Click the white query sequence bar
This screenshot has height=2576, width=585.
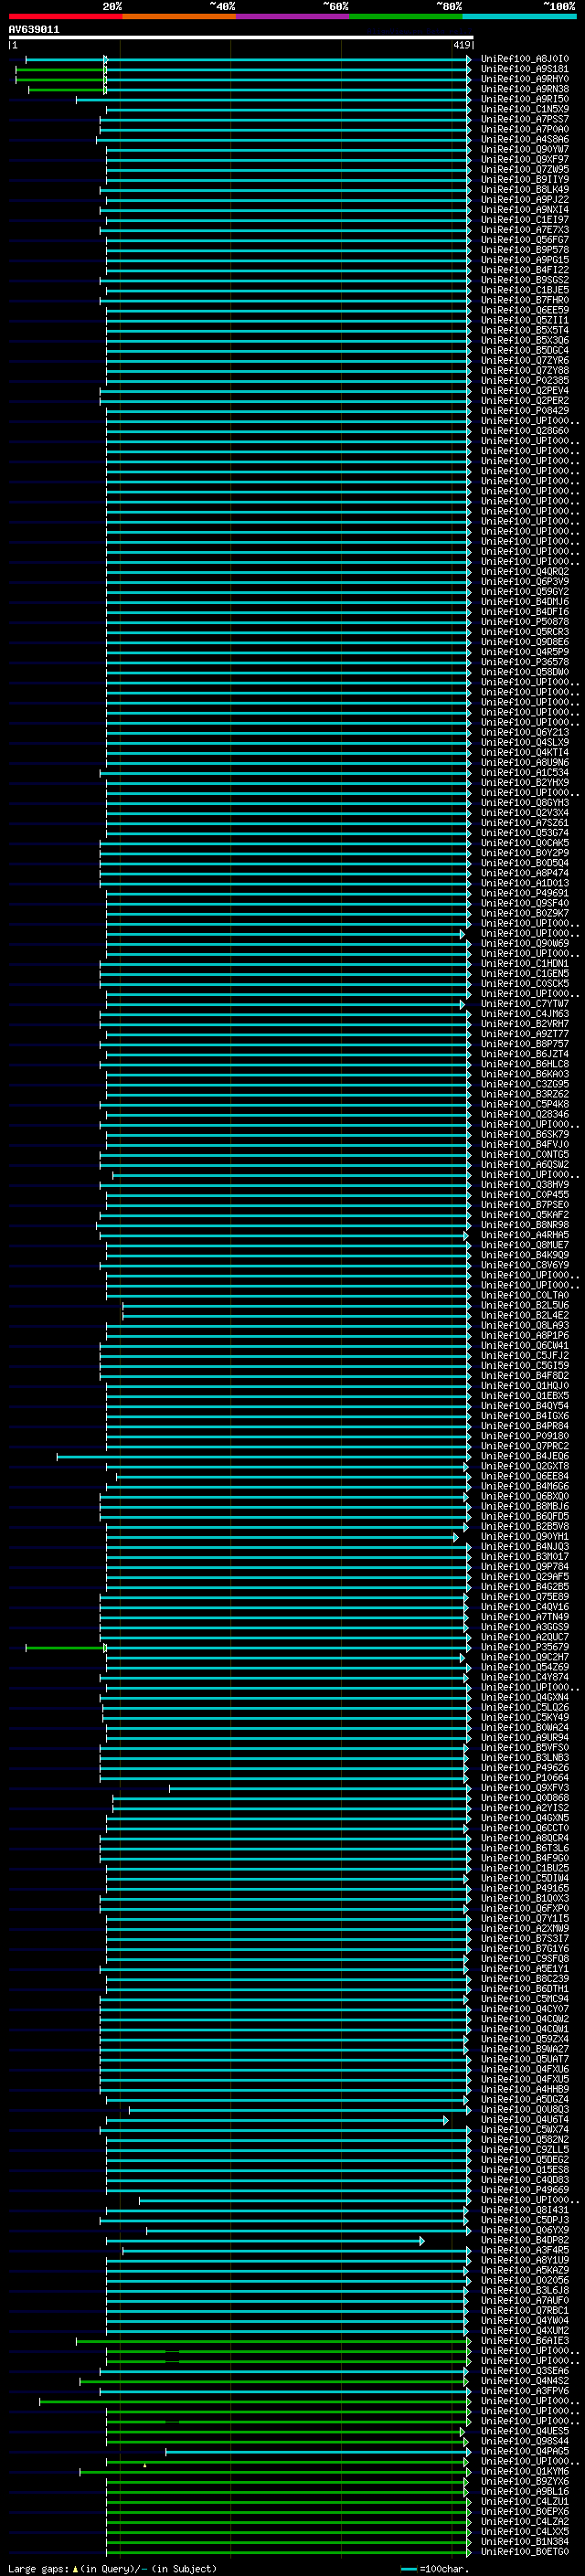pos(241,38)
